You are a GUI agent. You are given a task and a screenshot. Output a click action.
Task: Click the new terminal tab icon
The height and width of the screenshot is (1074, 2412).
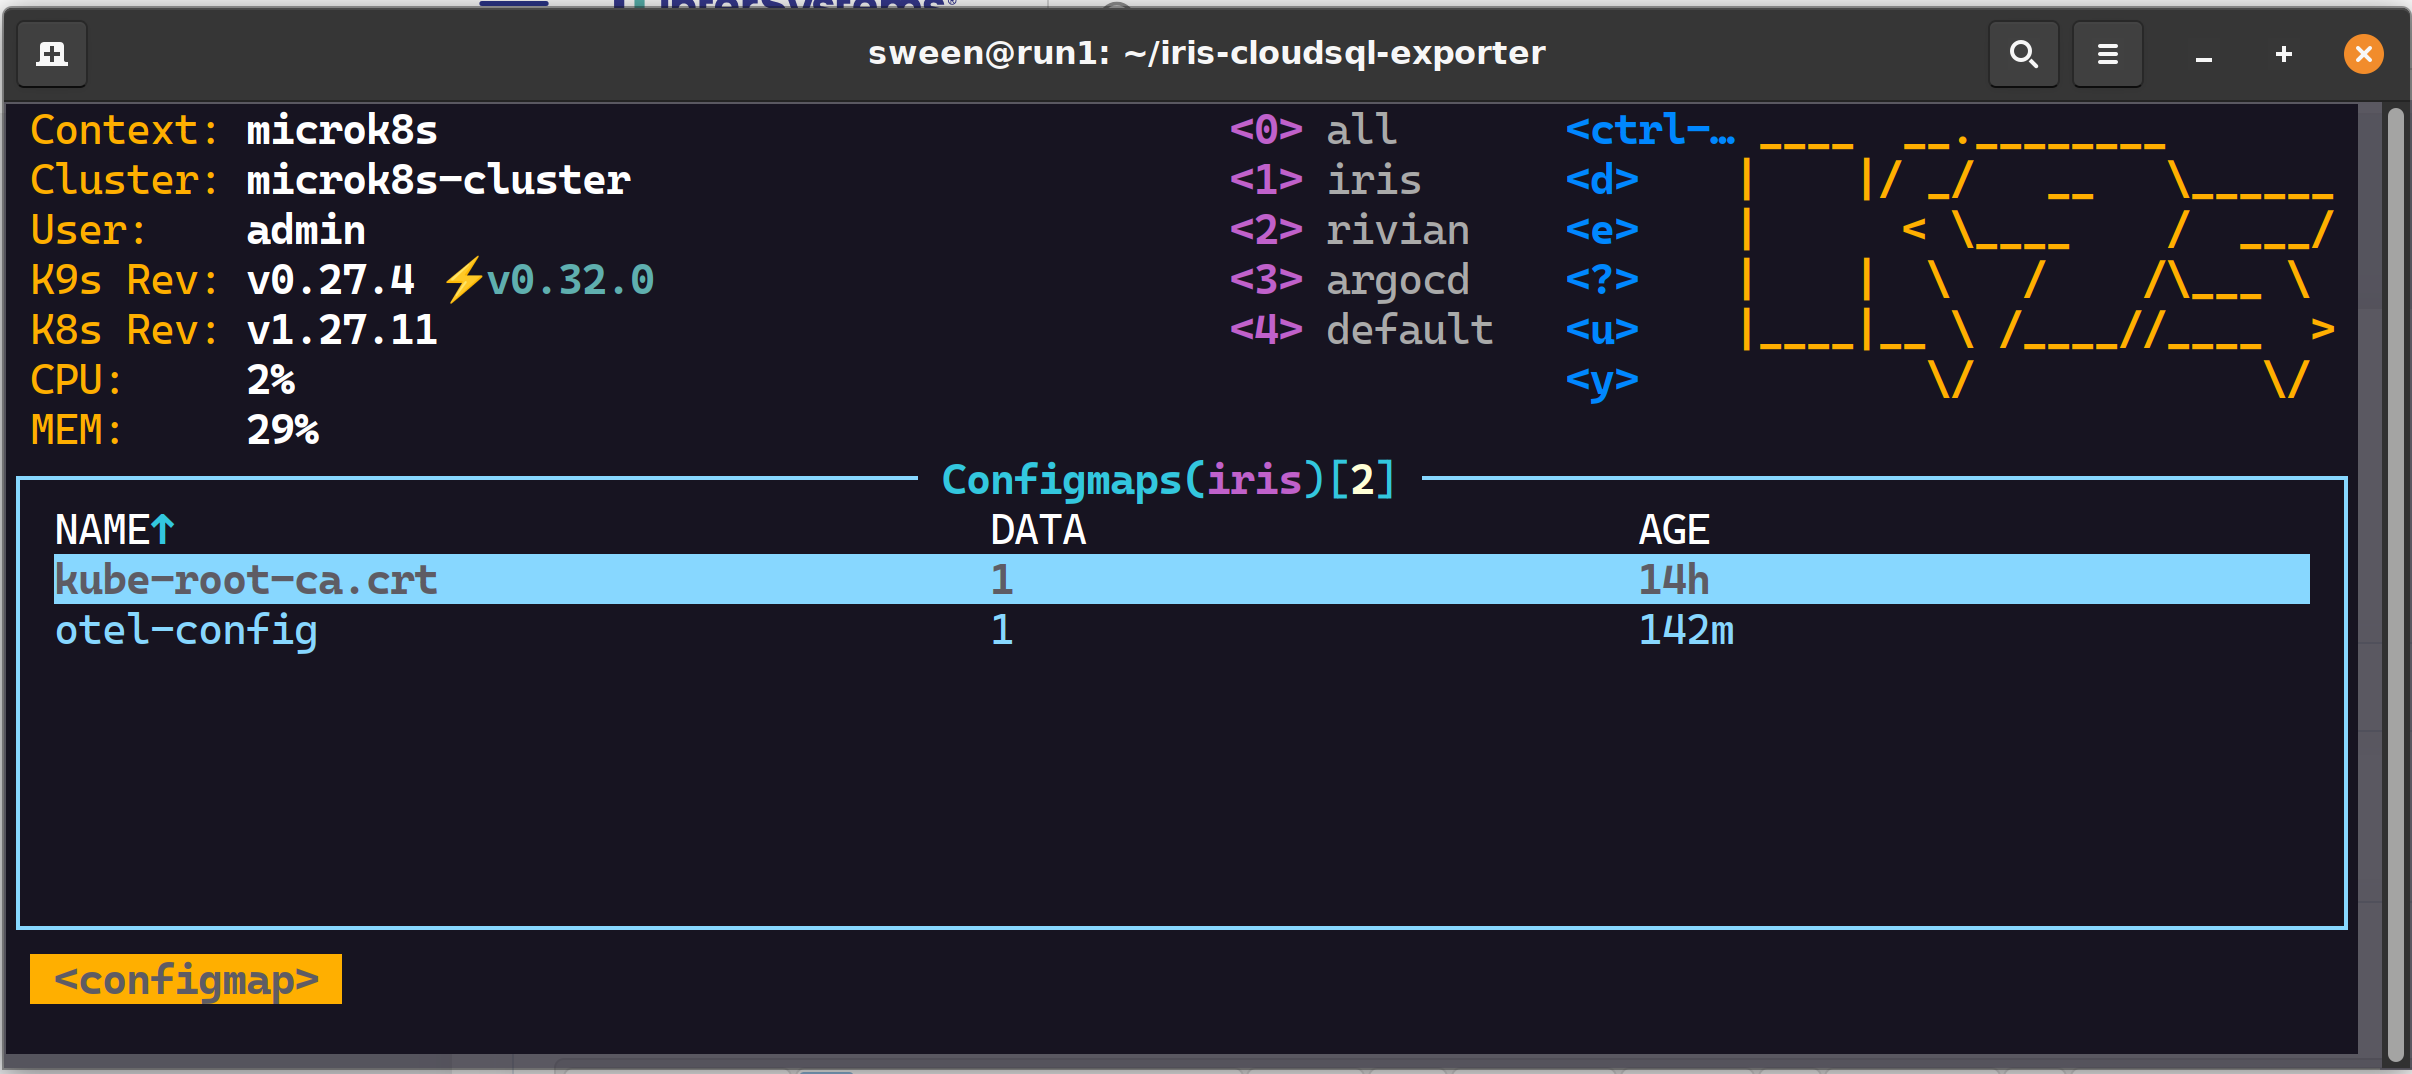52,54
